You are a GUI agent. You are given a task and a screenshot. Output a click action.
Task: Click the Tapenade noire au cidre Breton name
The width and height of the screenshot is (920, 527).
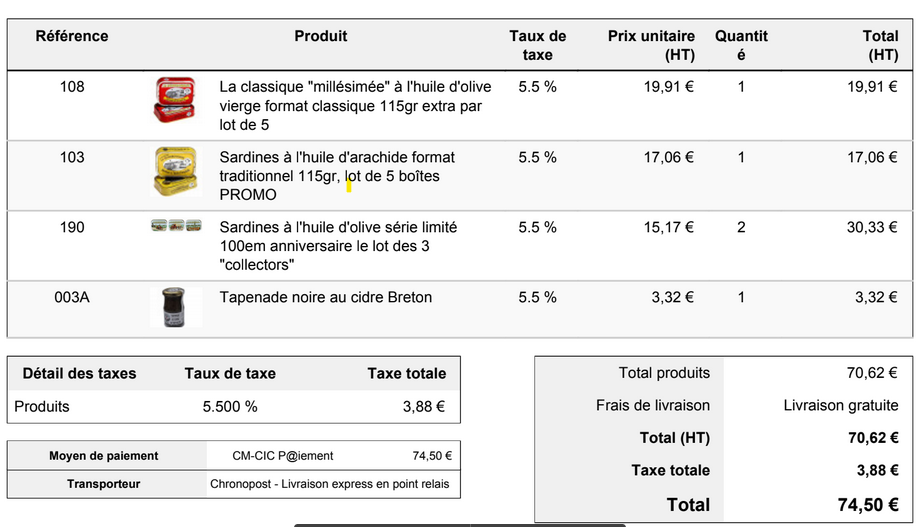tap(326, 297)
